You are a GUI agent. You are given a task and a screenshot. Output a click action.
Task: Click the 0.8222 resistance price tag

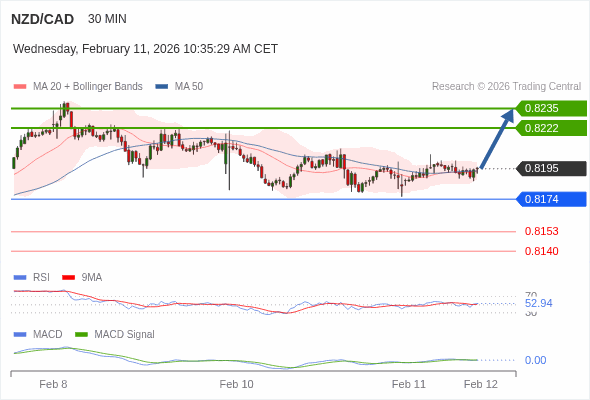[551, 128]
